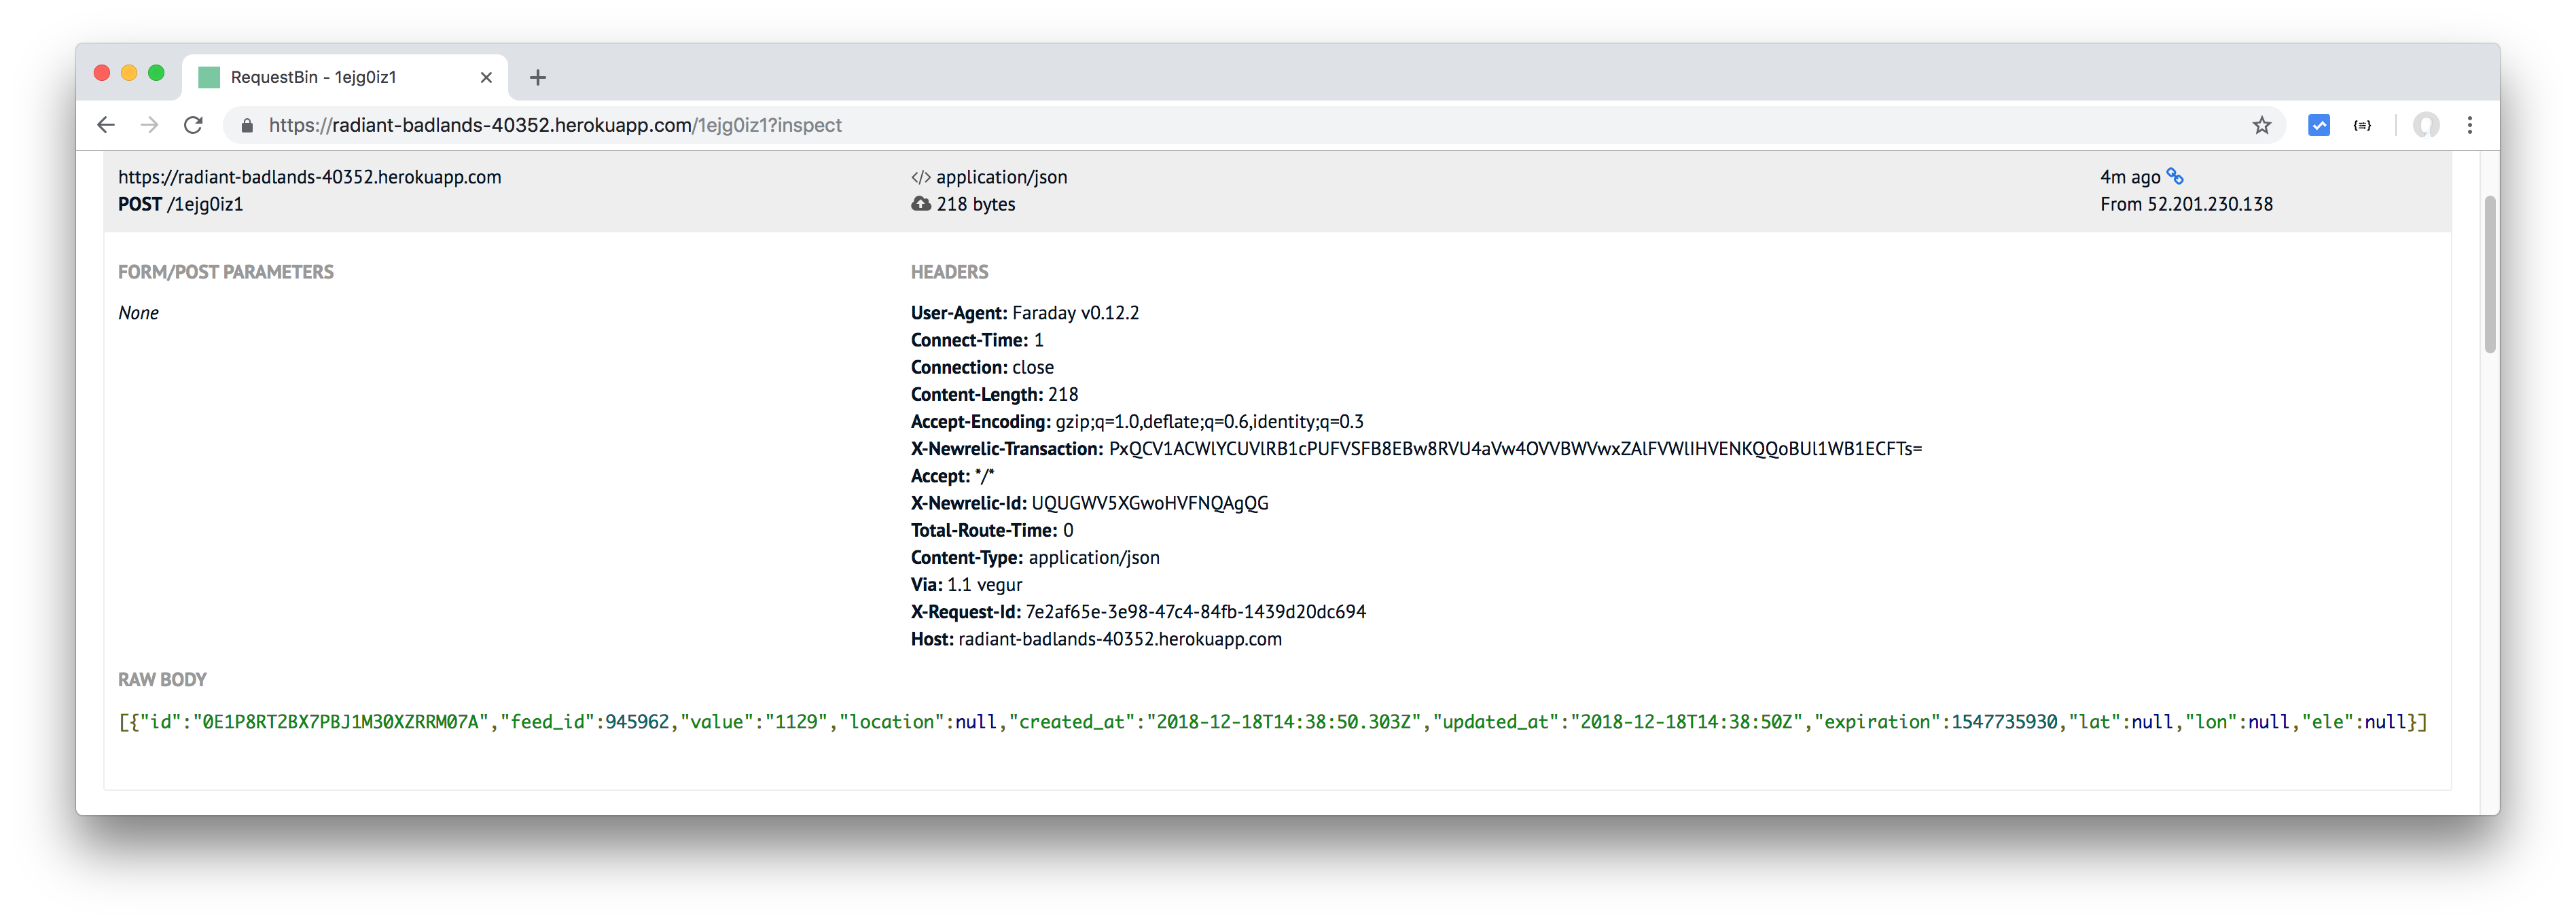Click the padlock site info icon
Screen dimensions: 2576x924
pos(247,125)
